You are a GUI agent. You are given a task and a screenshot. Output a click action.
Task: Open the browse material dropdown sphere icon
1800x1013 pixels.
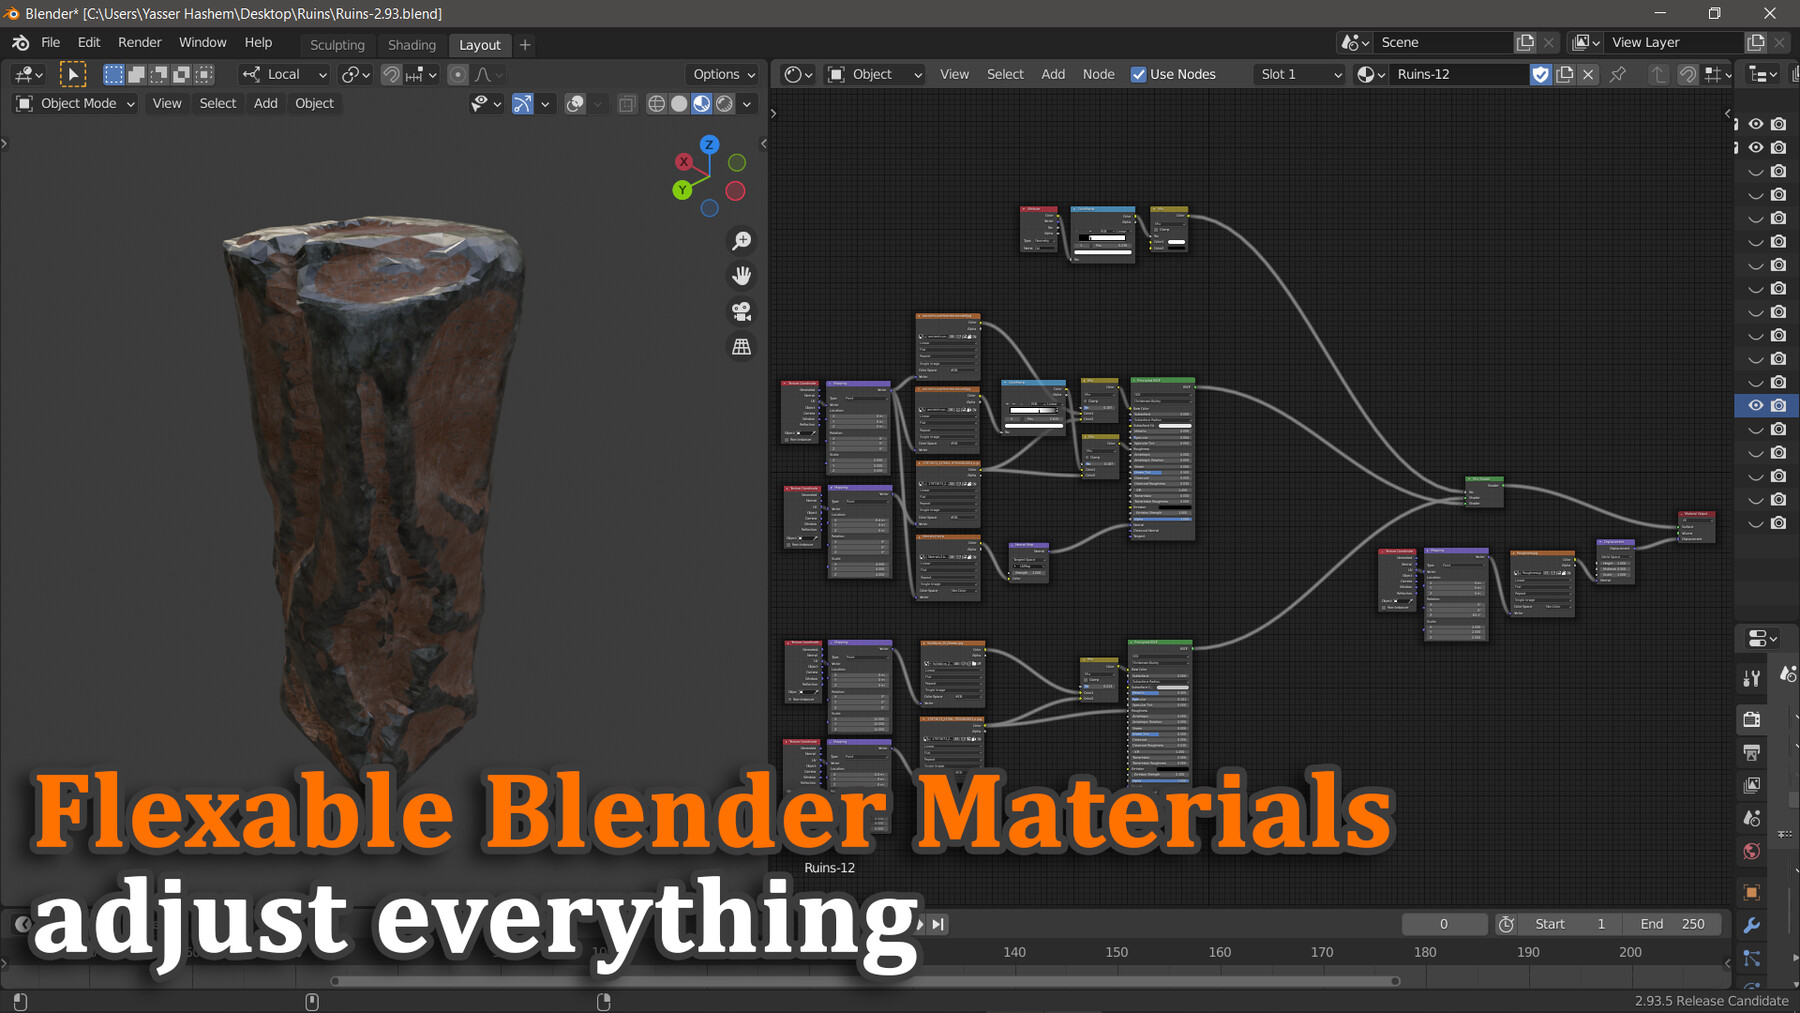pos(1371,74)
